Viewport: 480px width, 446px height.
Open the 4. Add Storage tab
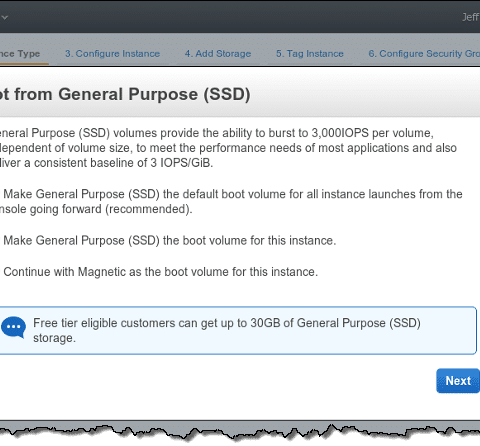click(218, 53)
